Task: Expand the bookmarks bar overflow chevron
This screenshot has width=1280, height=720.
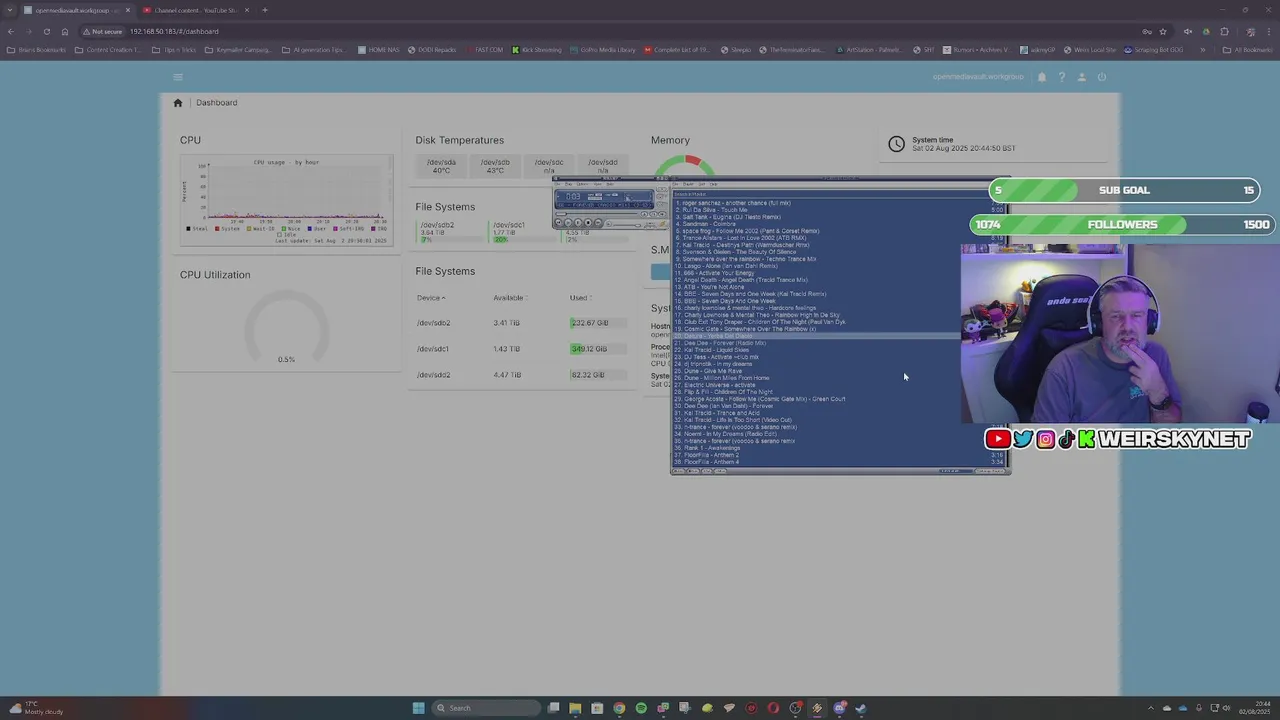Action: pyautogui.click(x=1203, y=50)
